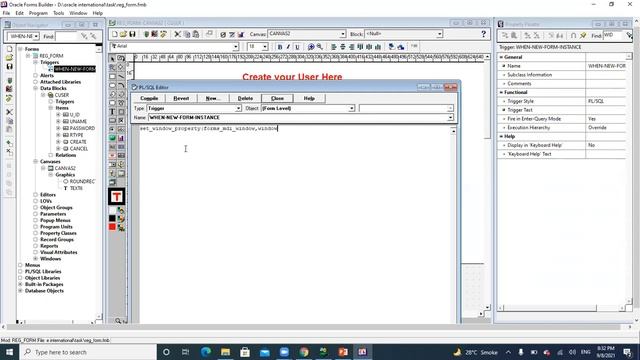Open the File menu
Image resolution: width=640 pixels, height=360 pixels.
(x=6, y=13)
